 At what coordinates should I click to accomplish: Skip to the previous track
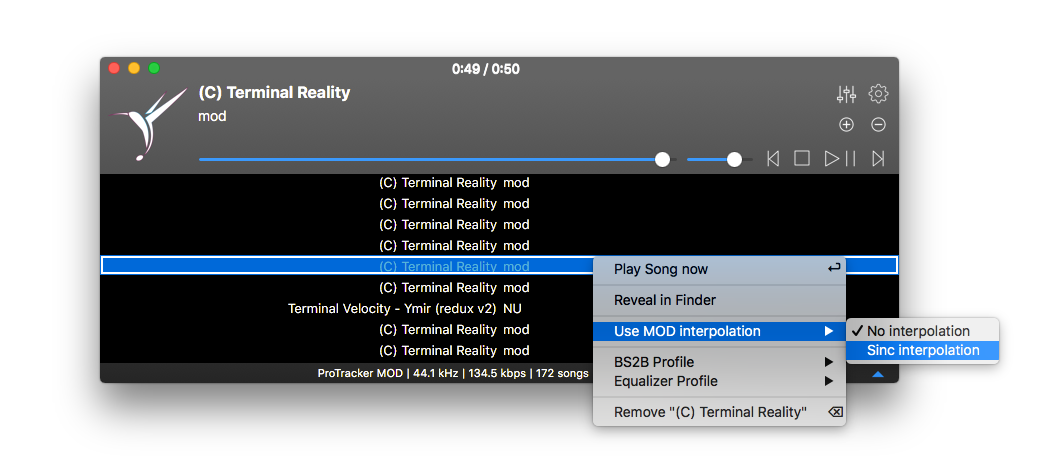(773, 159)
